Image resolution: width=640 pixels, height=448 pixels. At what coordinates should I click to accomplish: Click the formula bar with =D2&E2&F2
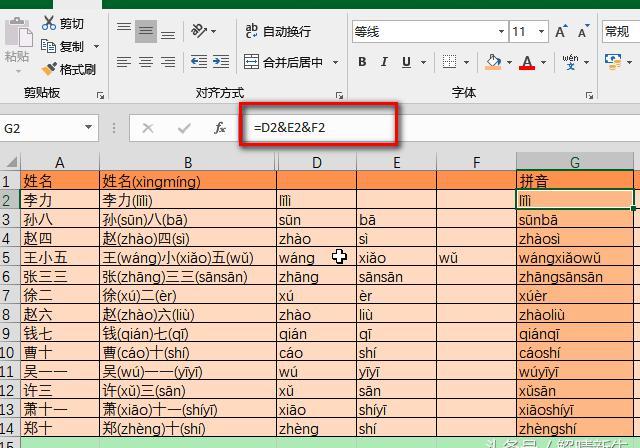(441, 128)
